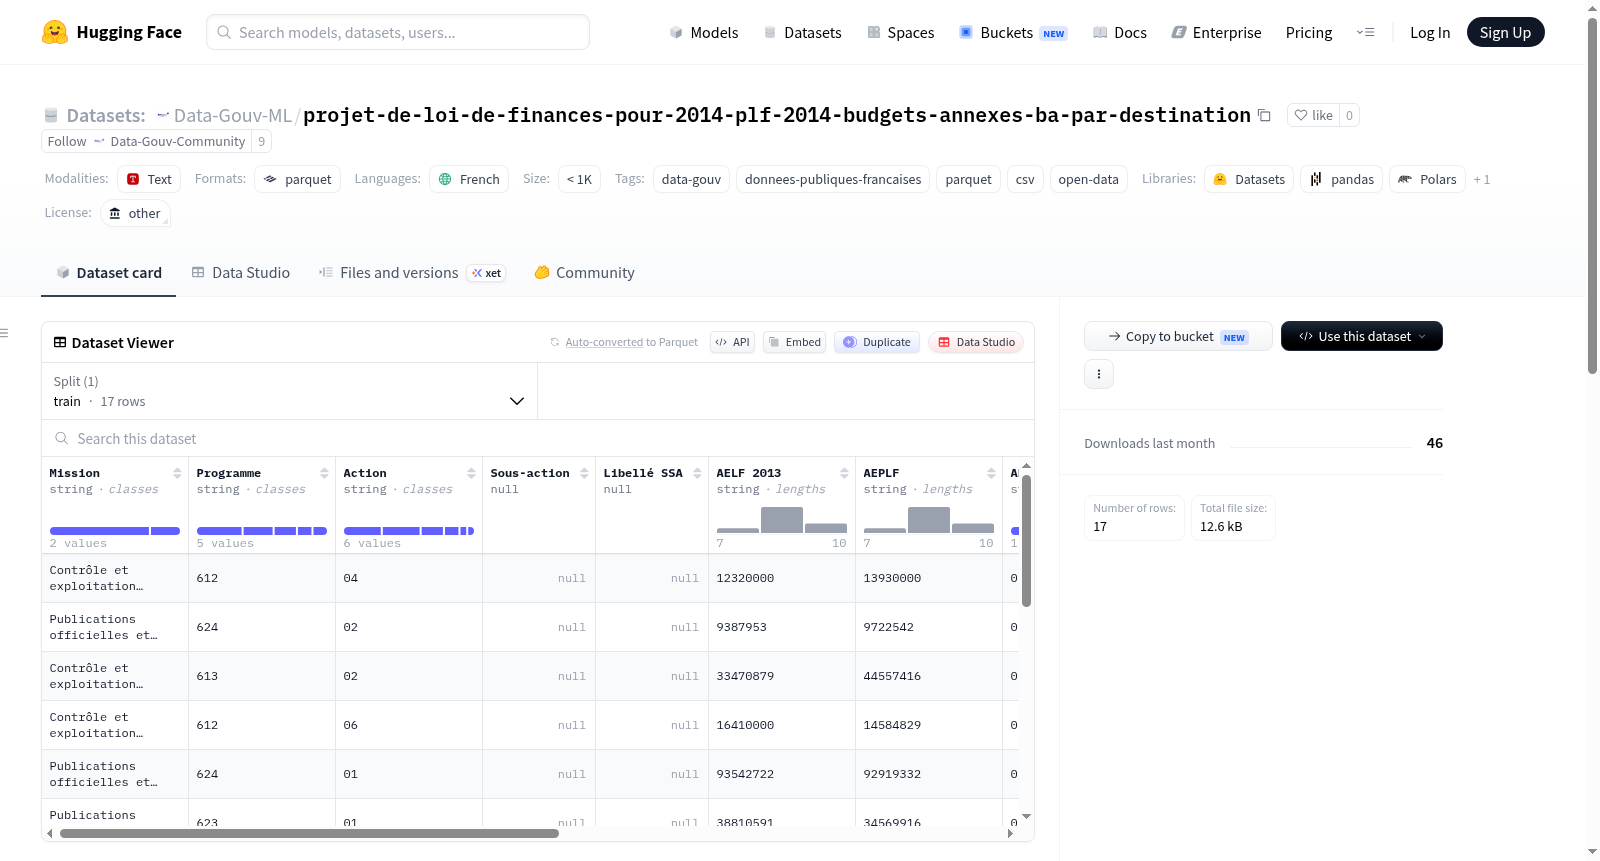Click the magnifier icon in dataset search

(x=62, y=439)
